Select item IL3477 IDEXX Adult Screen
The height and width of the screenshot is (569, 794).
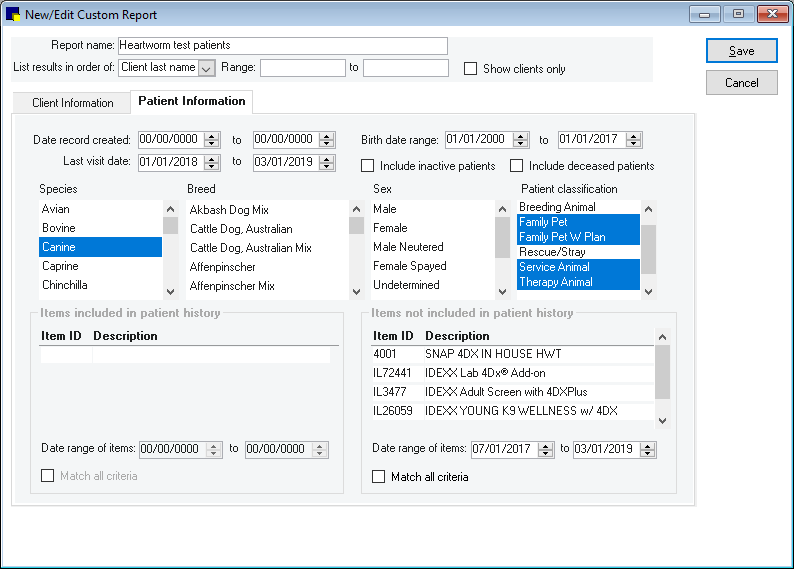(512, 392)
